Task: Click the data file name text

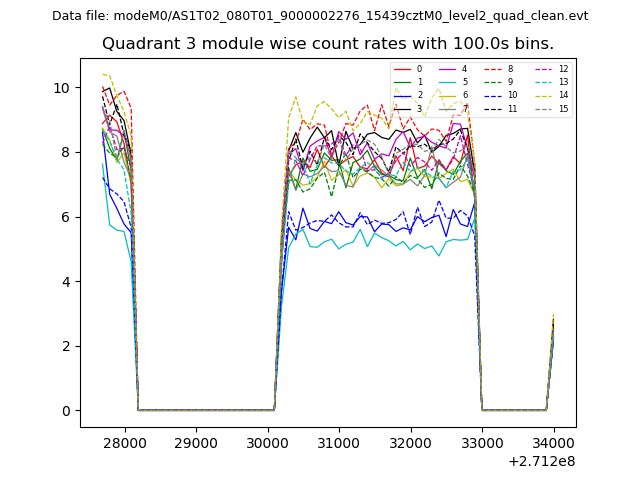Action: click(x=320, y=16)
